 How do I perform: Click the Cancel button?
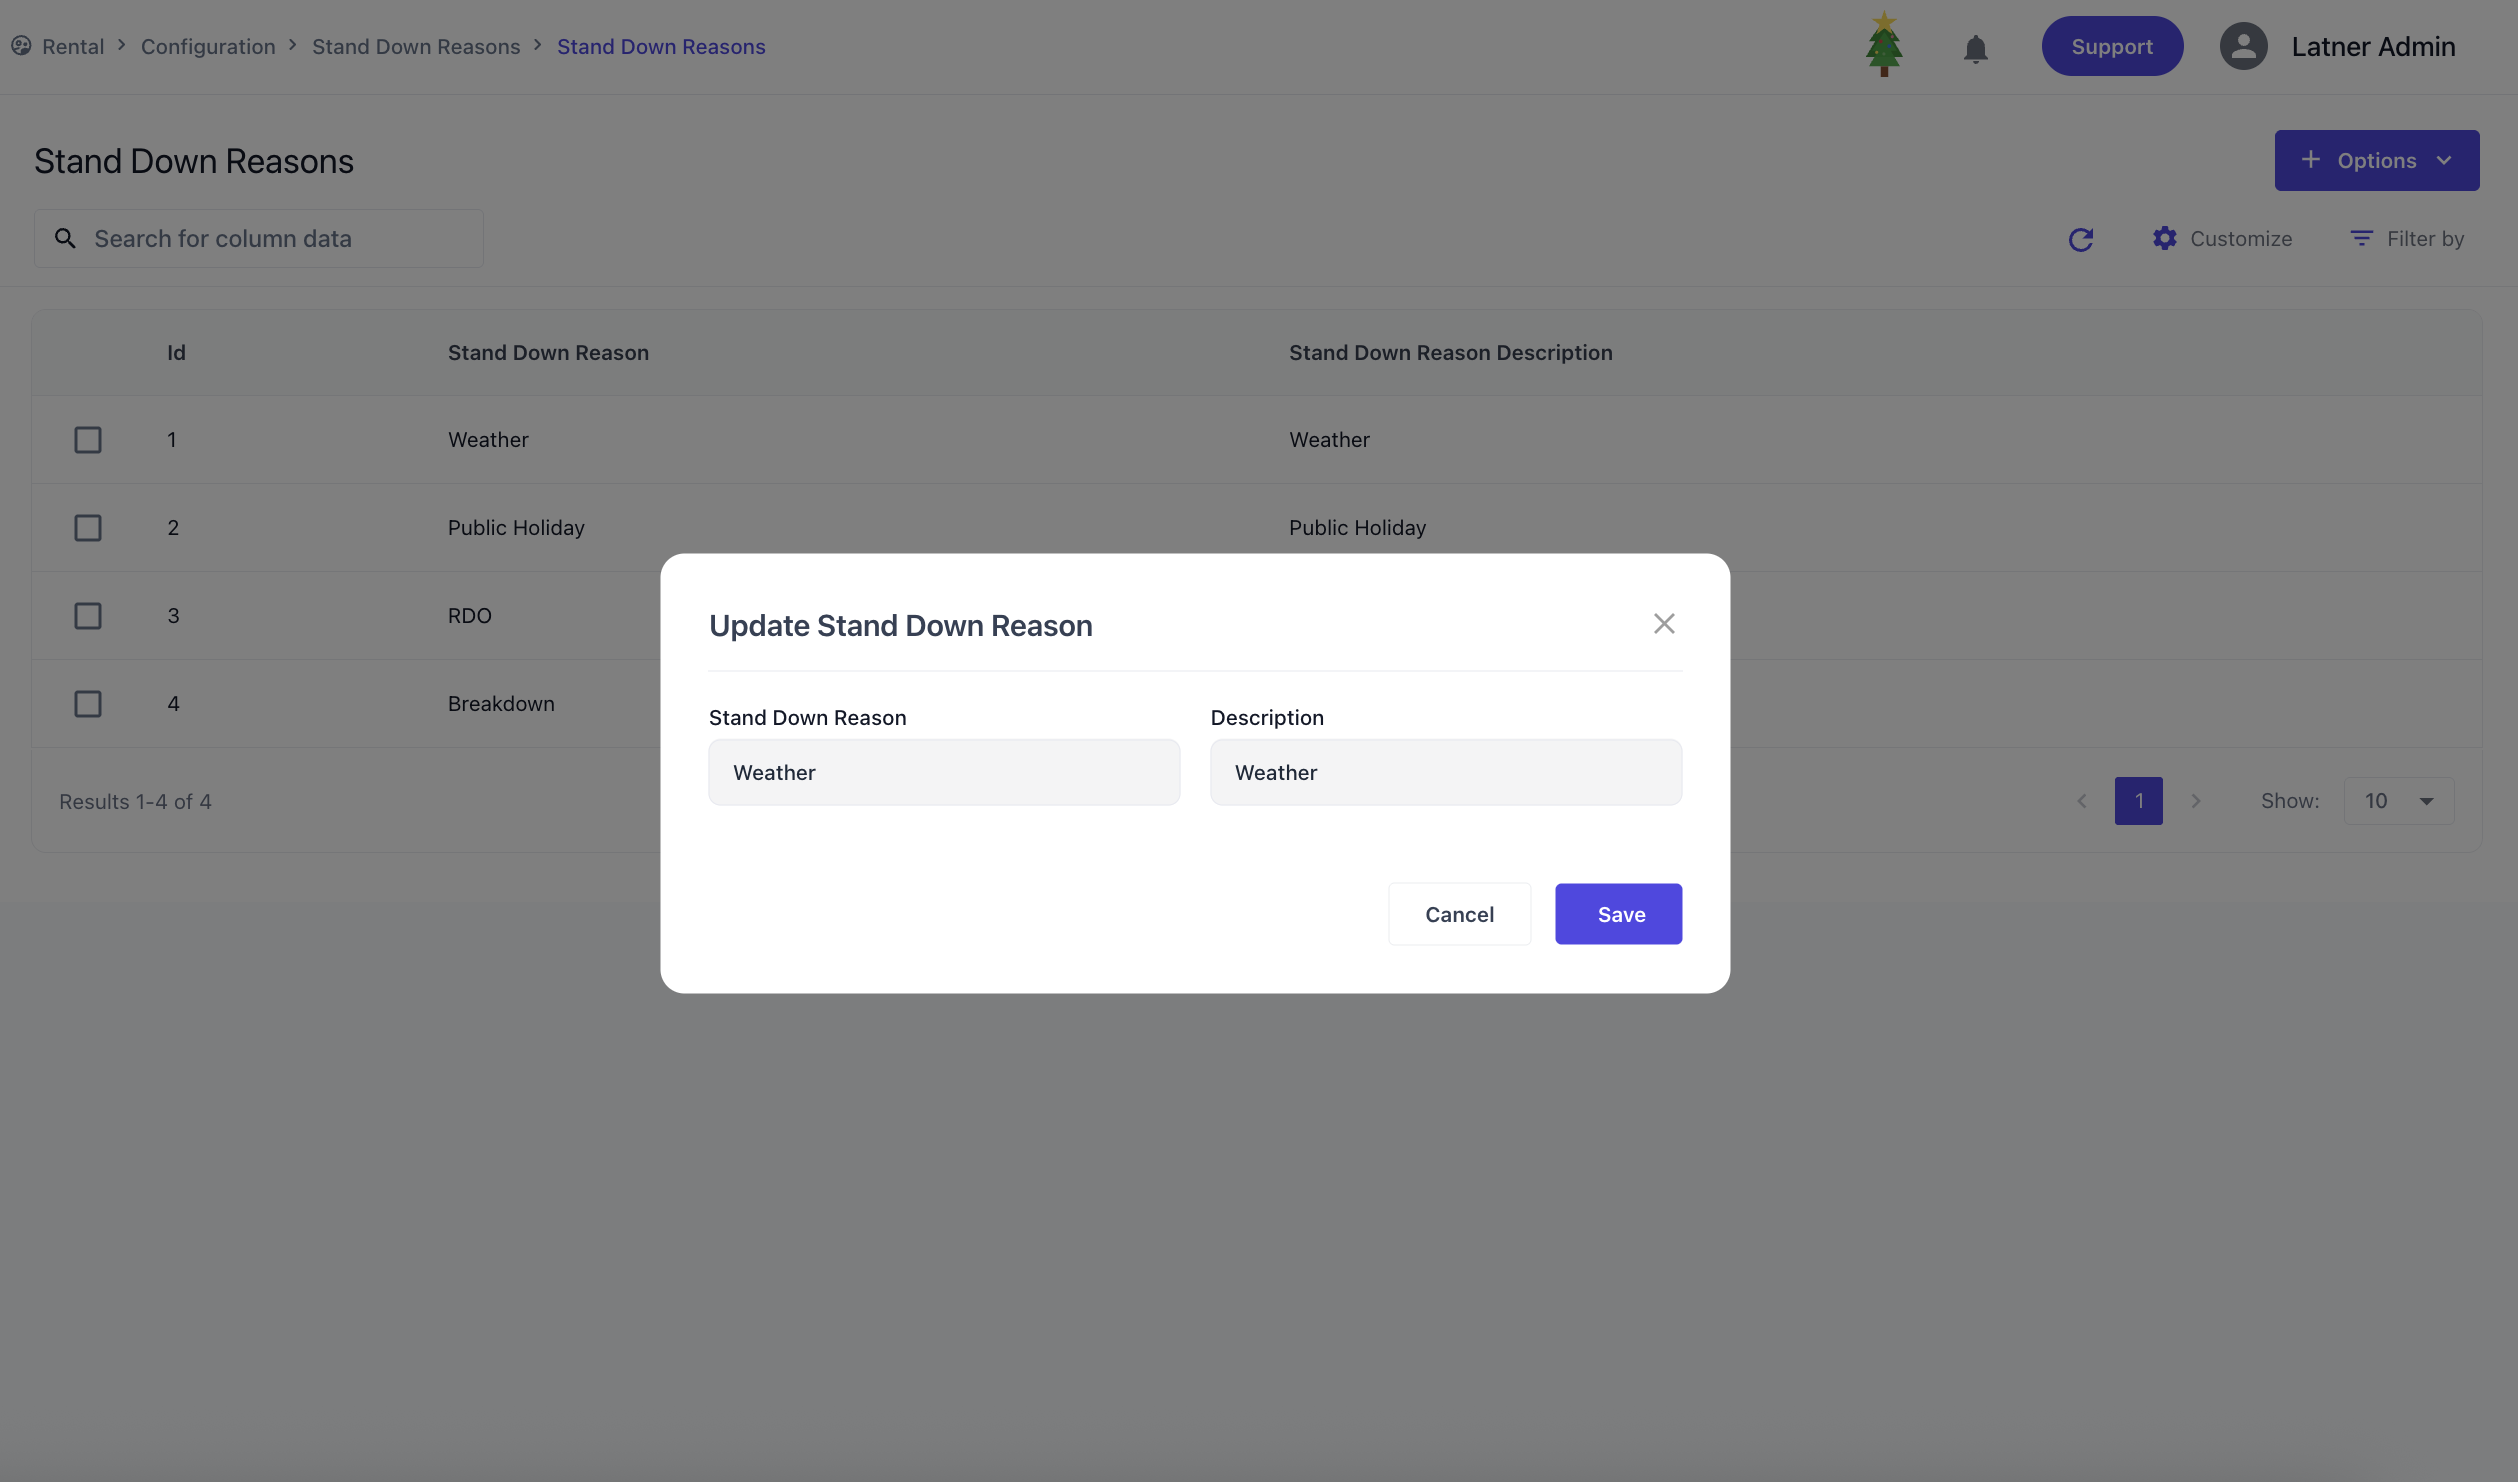pos(1459,914)
